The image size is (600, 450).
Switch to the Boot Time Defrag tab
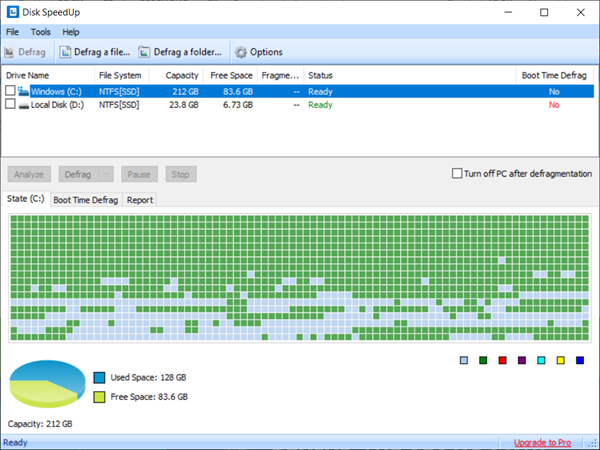click(x=86, y=200)
